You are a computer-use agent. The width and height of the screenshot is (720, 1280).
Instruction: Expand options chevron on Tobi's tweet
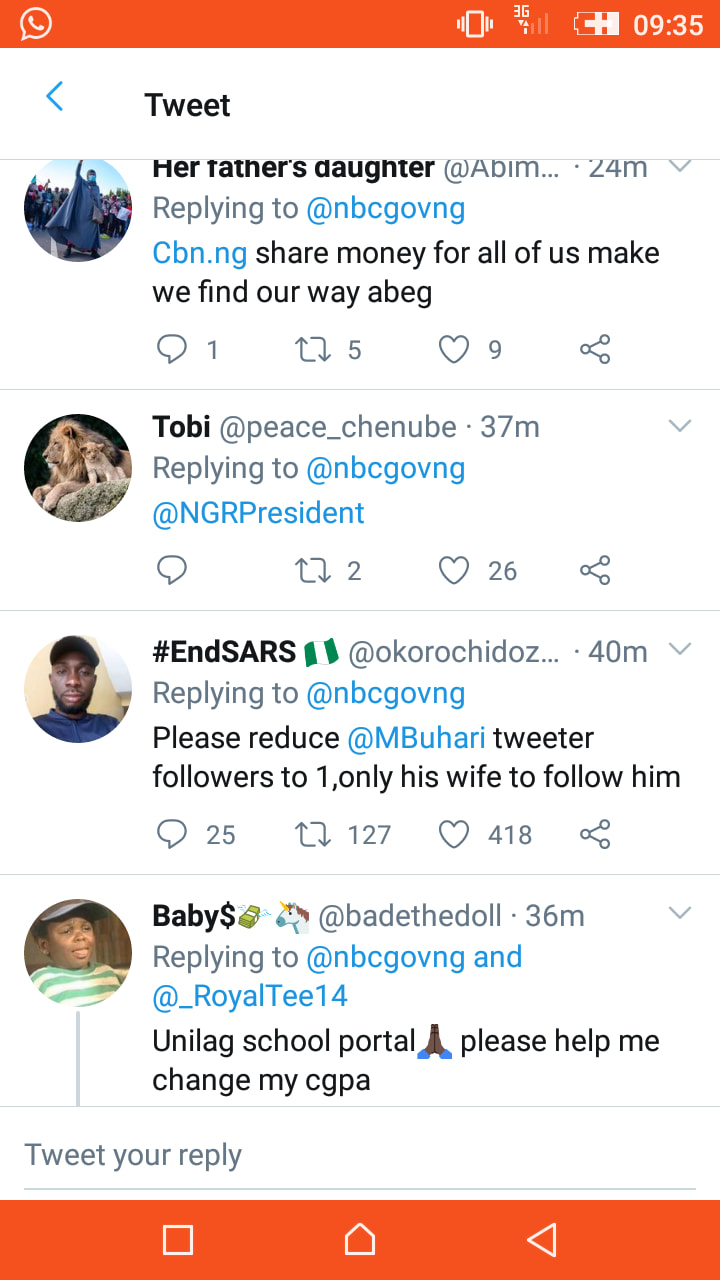(x=680, y=427)
